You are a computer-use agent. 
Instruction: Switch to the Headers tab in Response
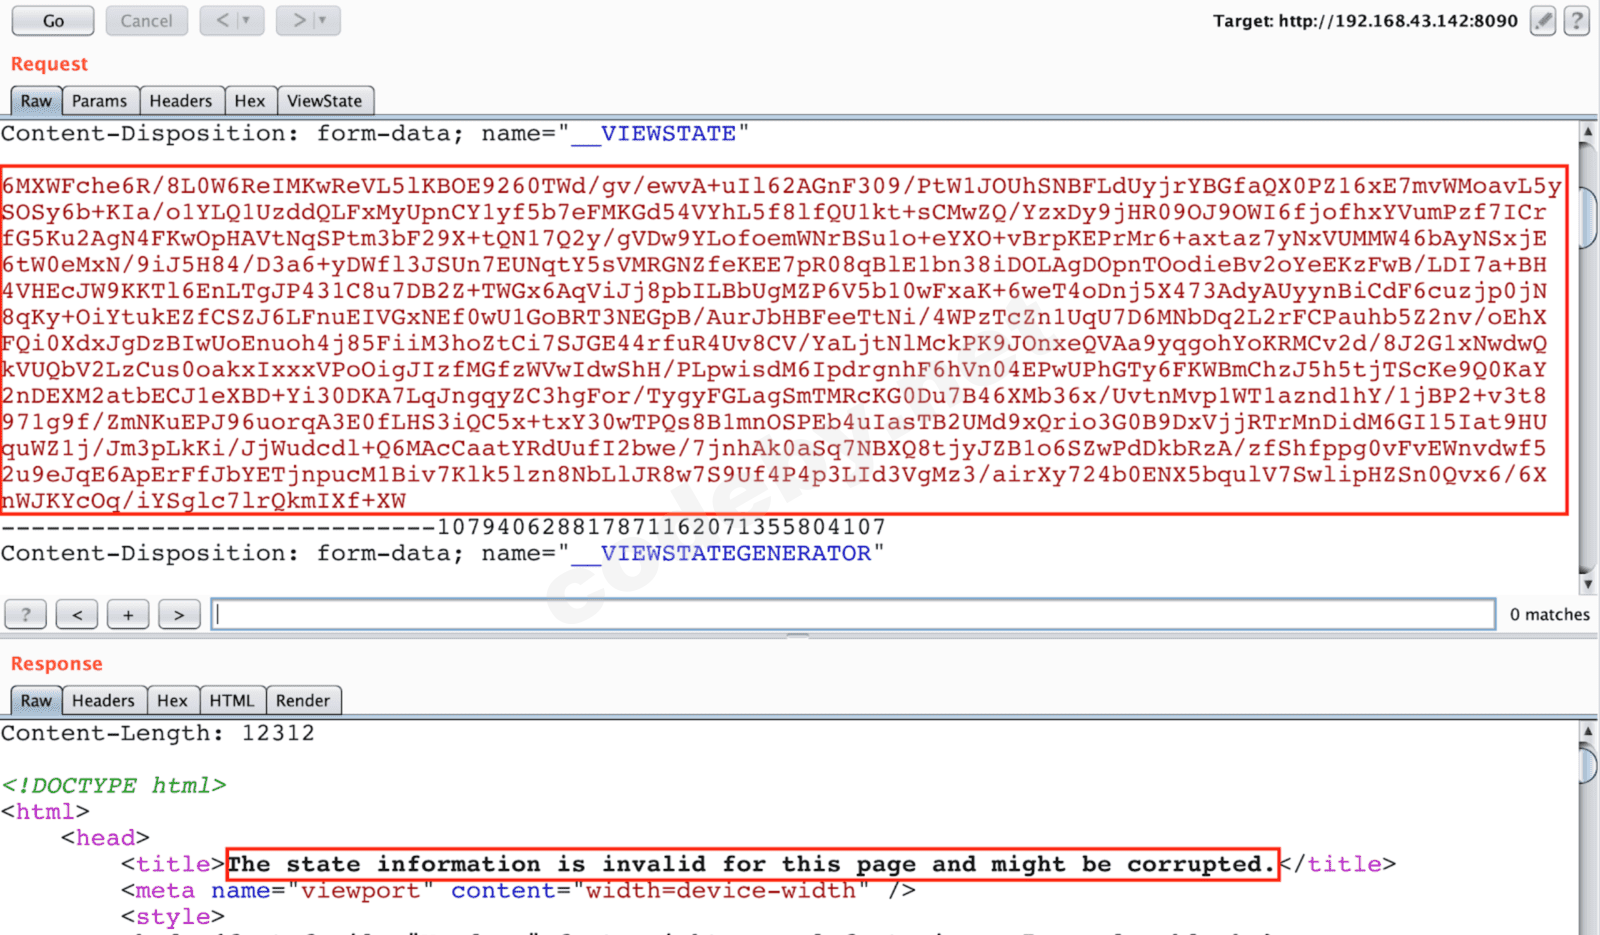tap(104, 700)
